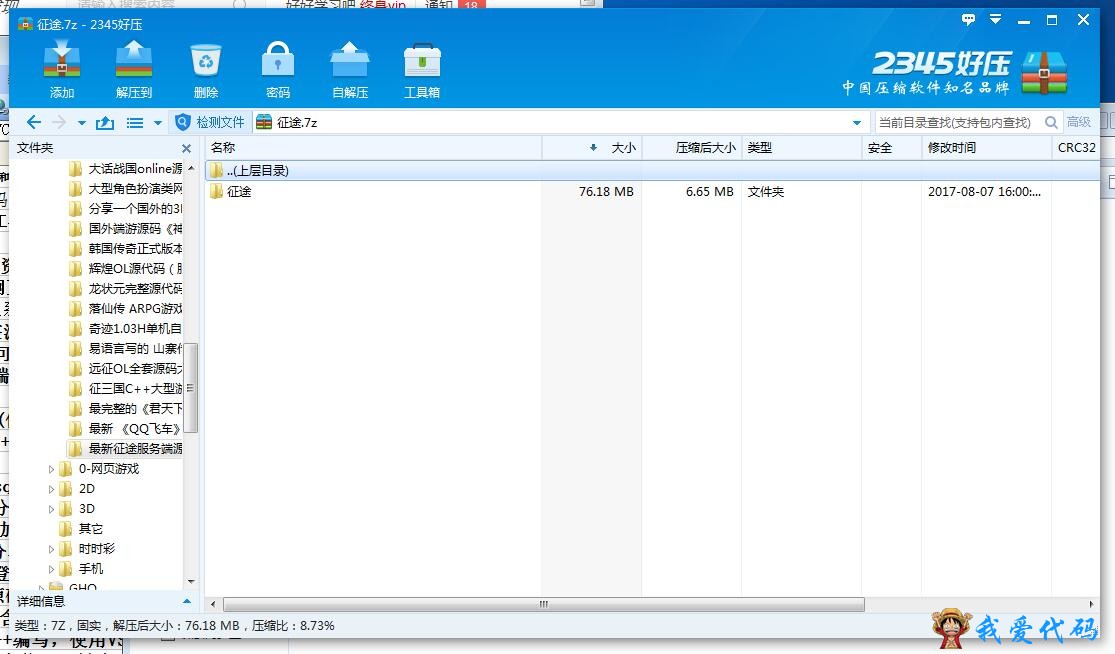Sort by 大小 column header
Image resolution: width=1115 pixels, height=654 pixels.
[592, 148]
